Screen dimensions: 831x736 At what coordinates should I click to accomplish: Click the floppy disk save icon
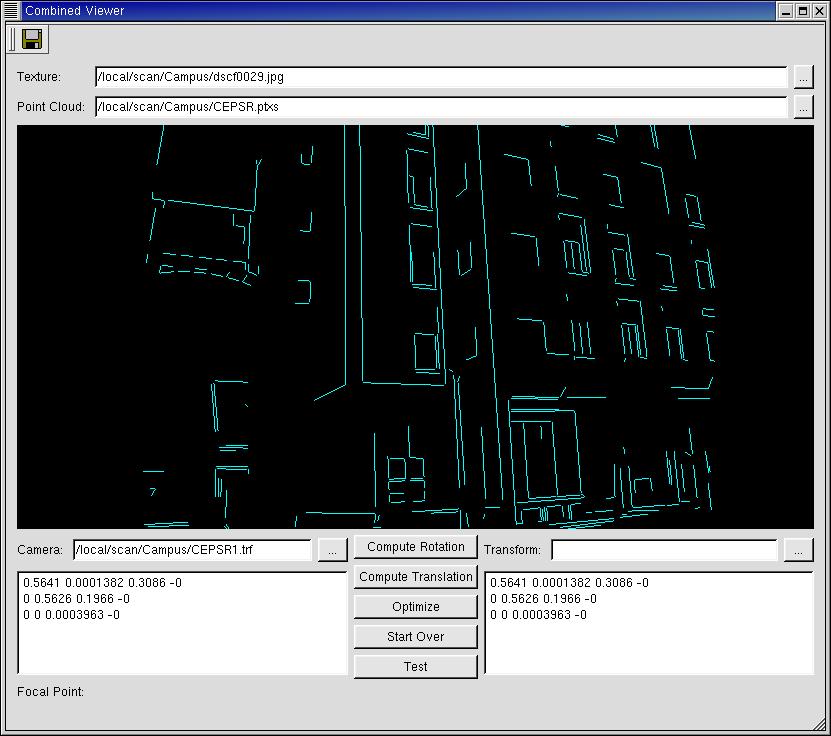coord(32,39)
